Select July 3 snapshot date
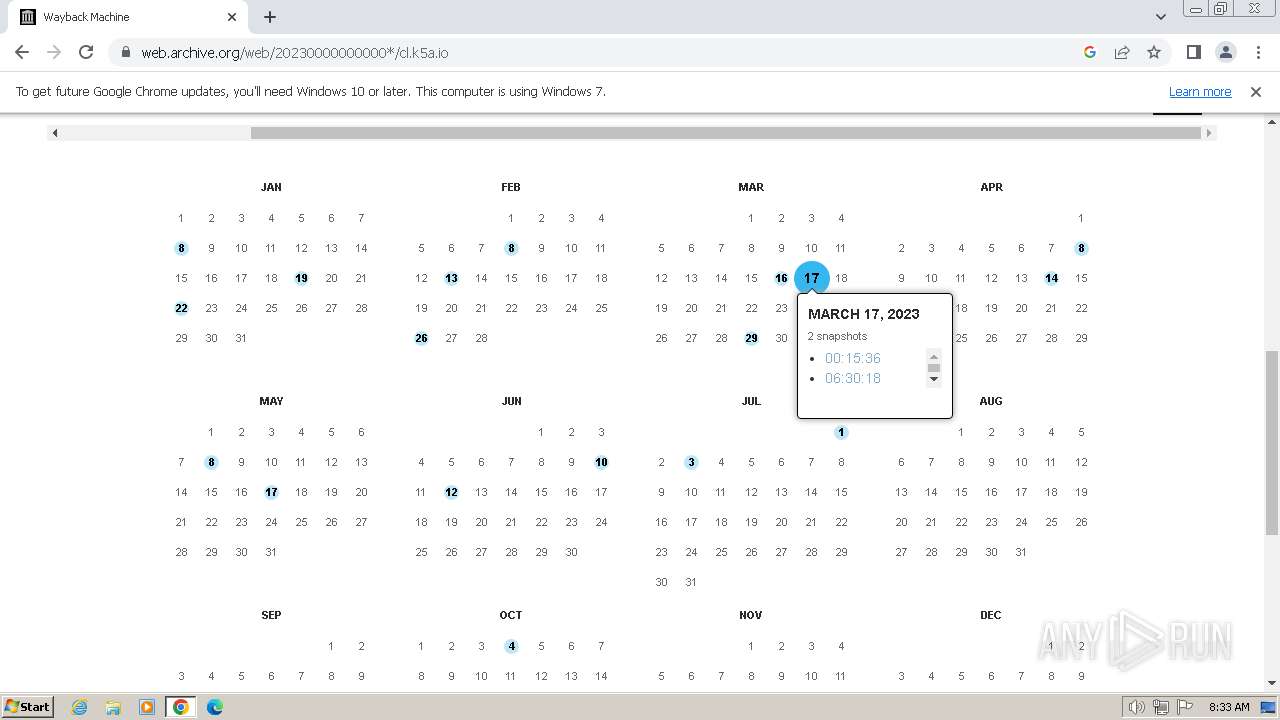Screen dimensions: 1280x720 (x=691, y=462)
